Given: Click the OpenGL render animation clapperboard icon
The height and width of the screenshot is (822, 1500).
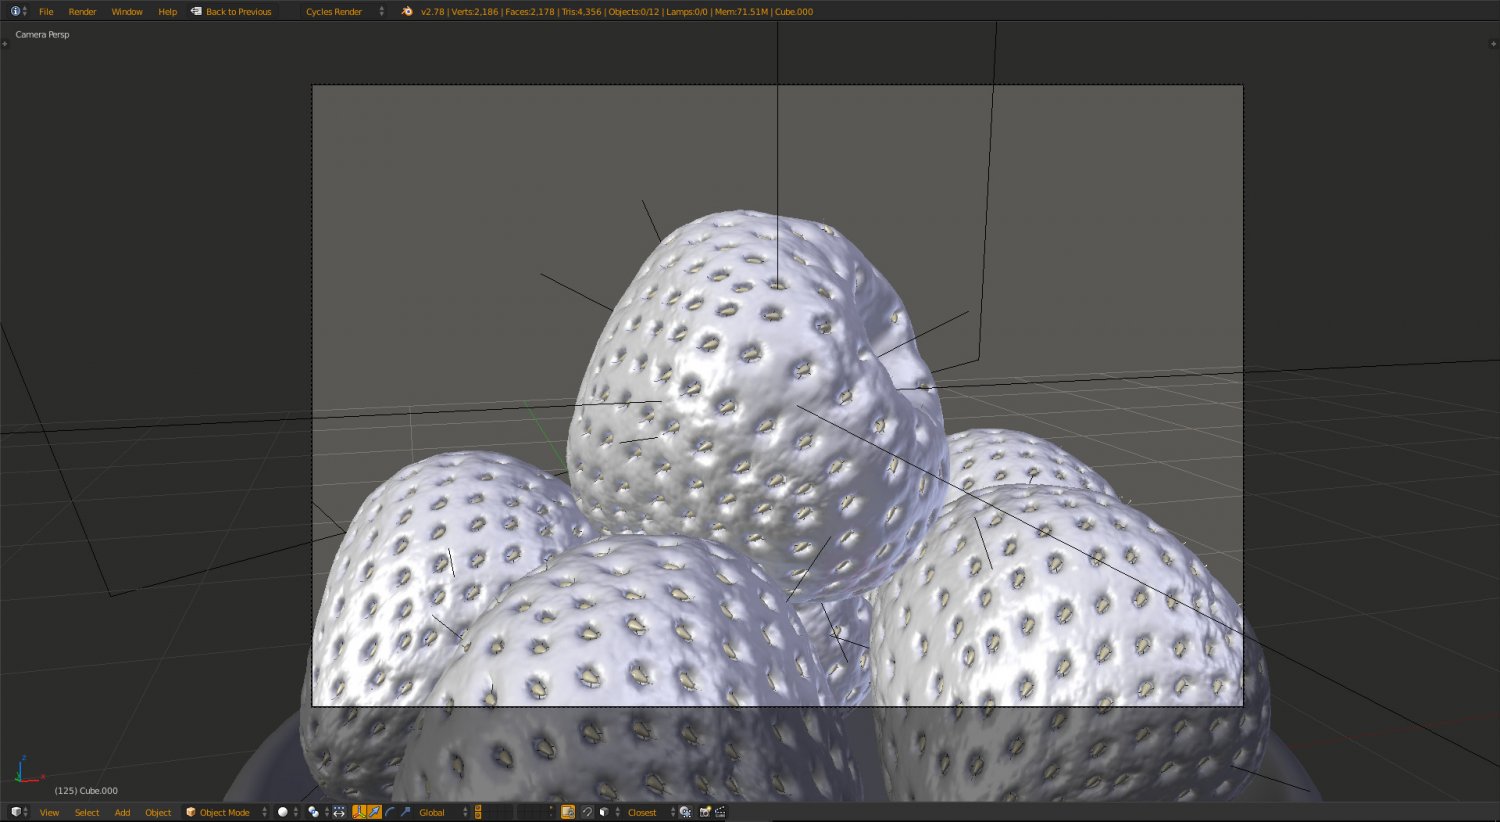Looking at the screenshot, I should point(721,812).
